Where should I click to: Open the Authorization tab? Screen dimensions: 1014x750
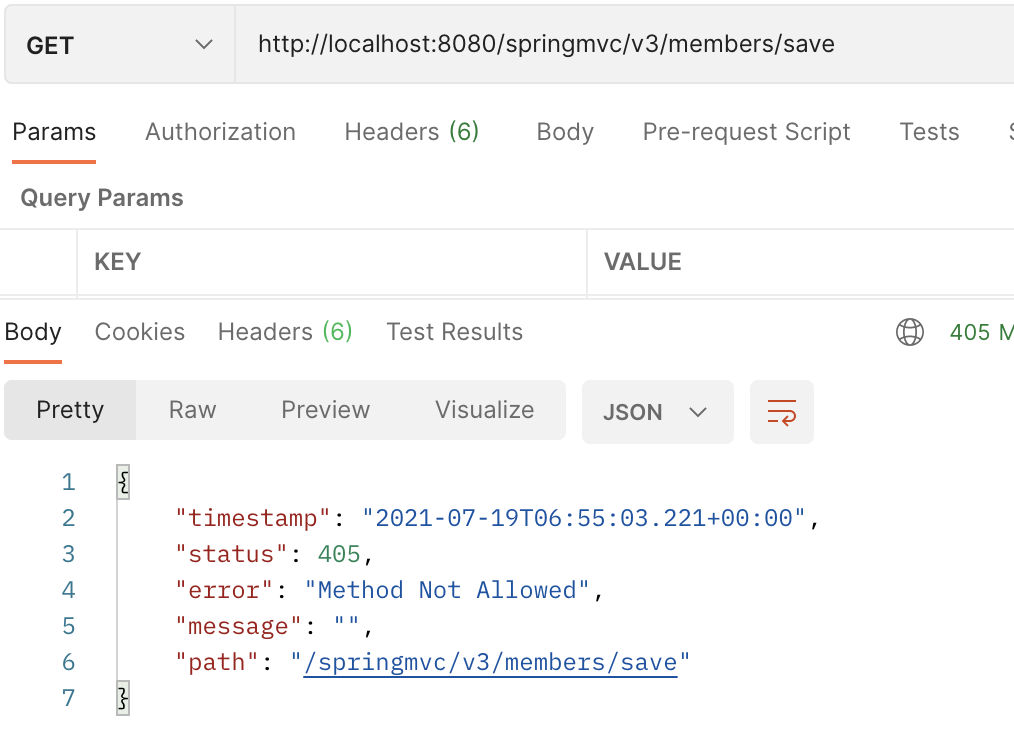point(221,132)
